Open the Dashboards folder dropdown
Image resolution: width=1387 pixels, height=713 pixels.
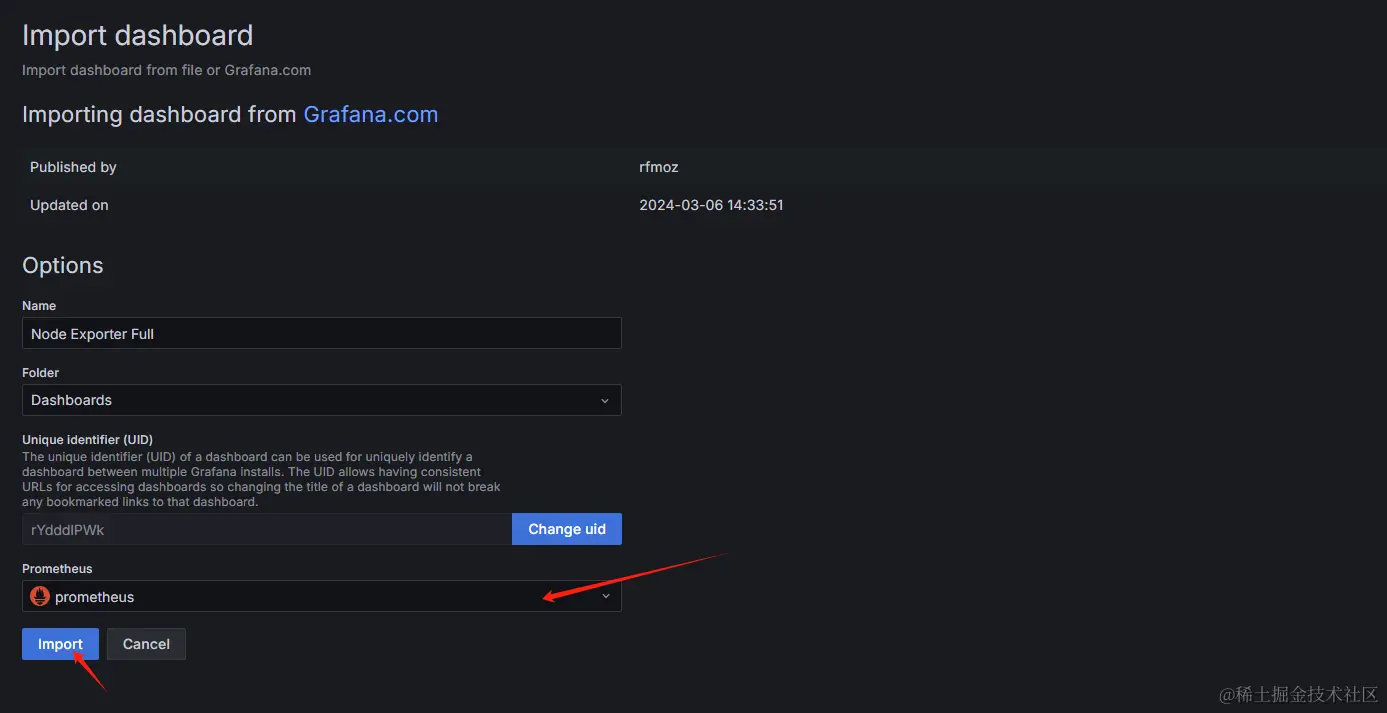coord(321,400)
